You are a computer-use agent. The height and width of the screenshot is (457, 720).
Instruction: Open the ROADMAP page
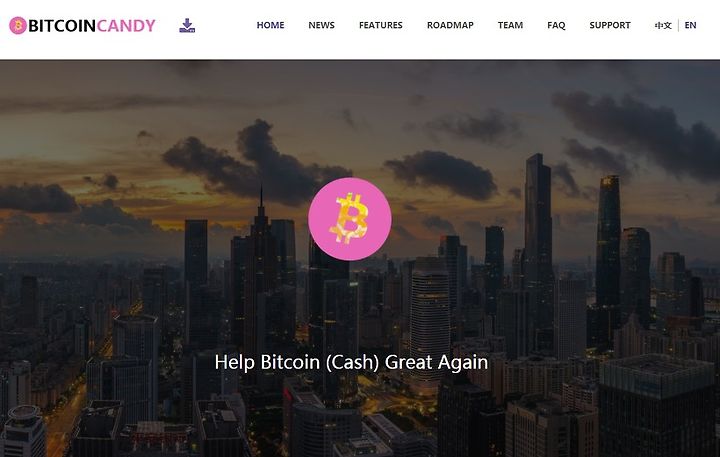tap(450, 25)
